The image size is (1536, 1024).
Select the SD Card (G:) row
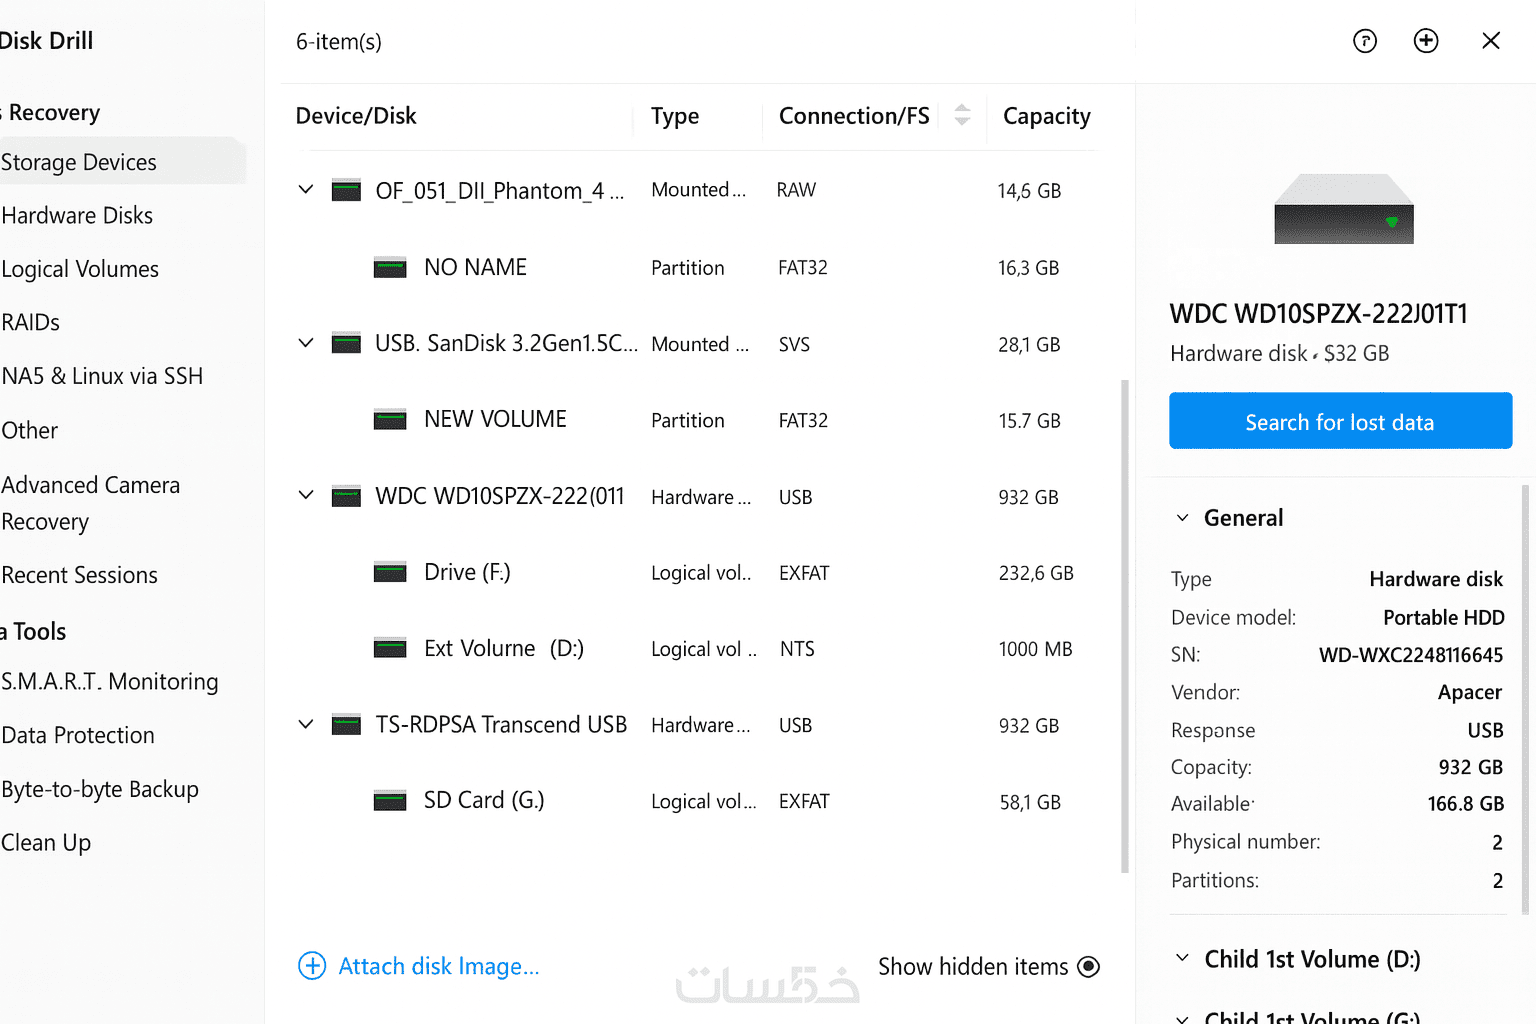[x=698, y=801]
